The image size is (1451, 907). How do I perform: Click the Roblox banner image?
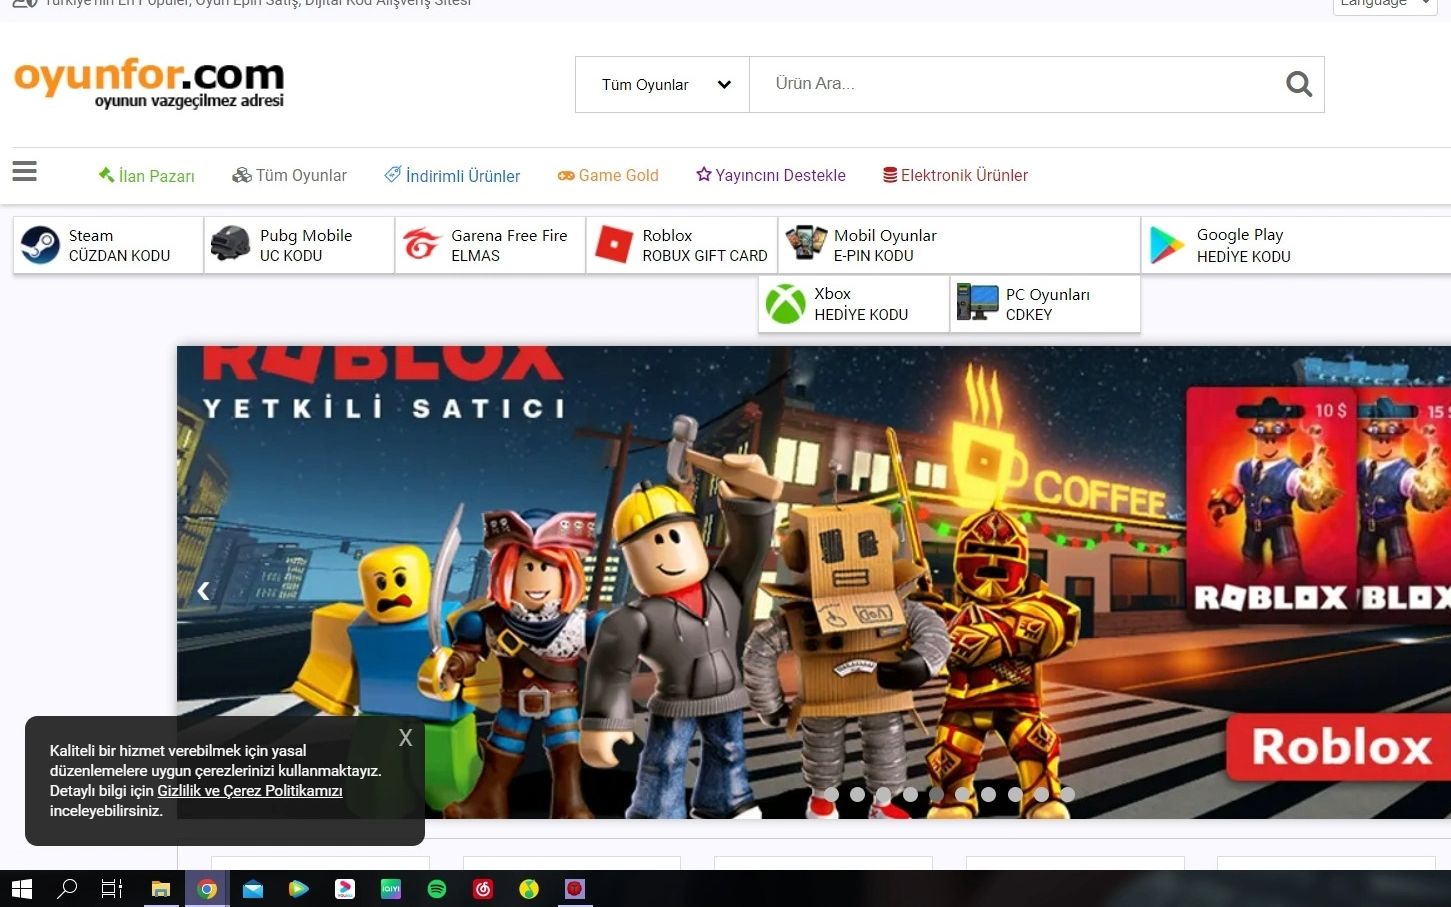click(x=814, y=582)
